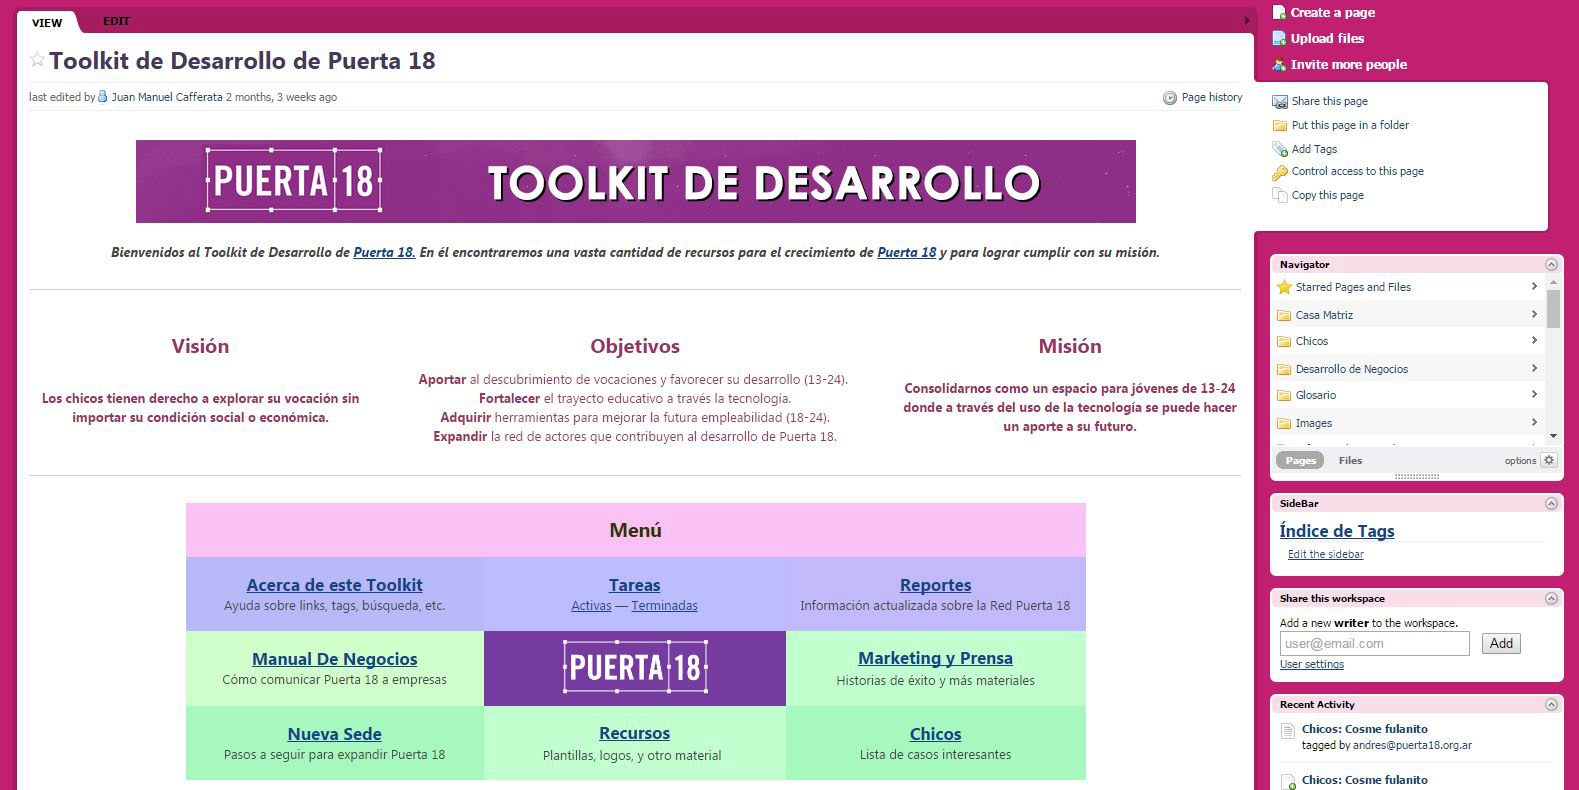Click the star icon for Starred Pages and Files
Screen dimensions: 1579x790
(x=1284, y=287)
